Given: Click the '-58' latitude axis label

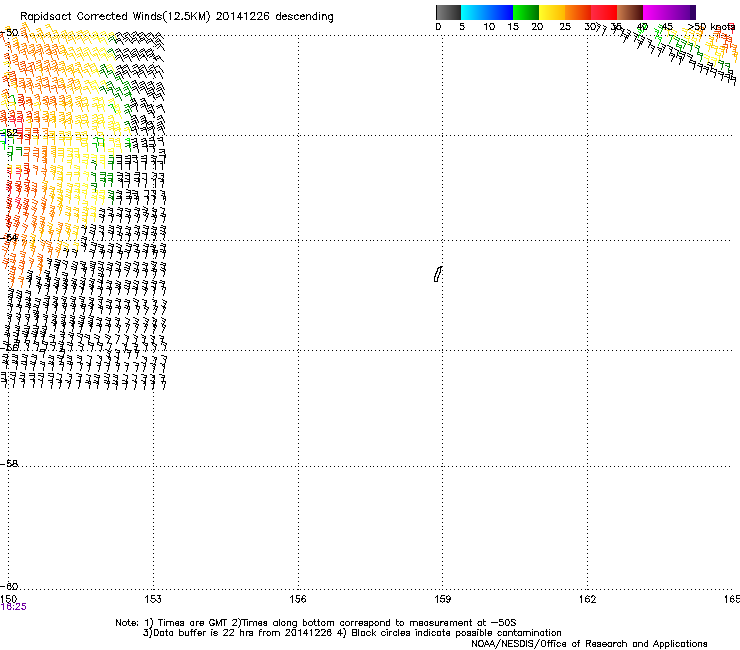Looking at the screenshot, I should click(9, 464).
